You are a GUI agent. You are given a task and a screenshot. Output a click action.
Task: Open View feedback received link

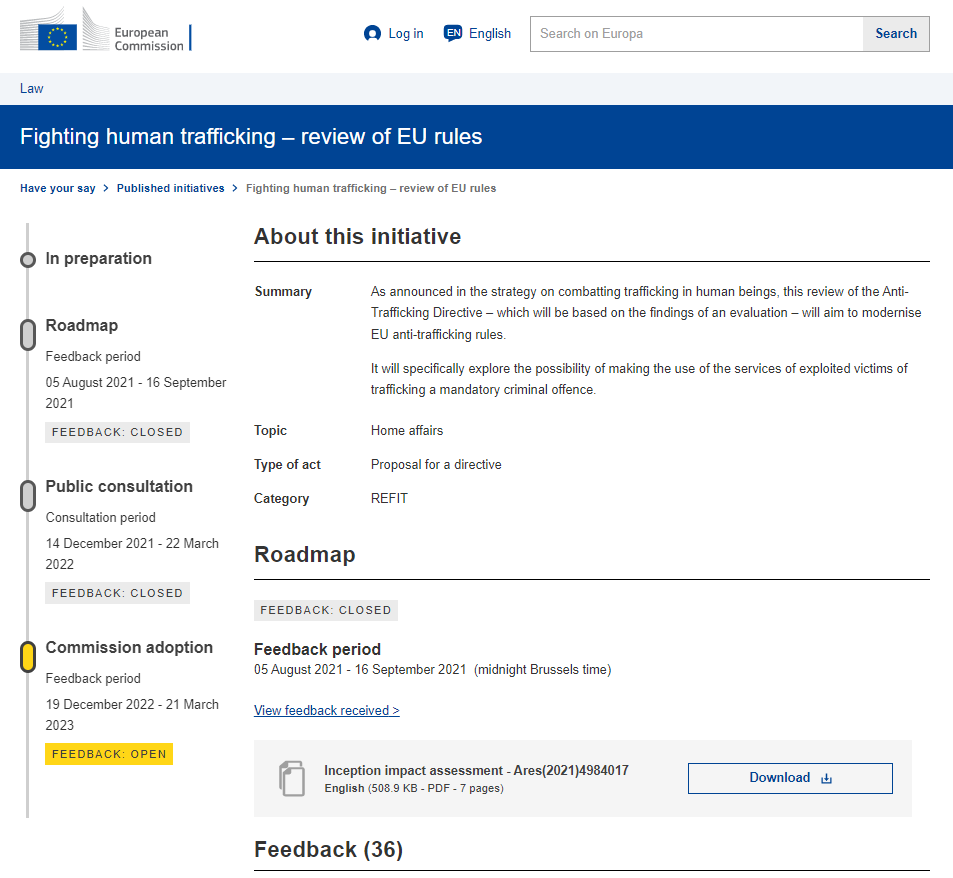pyautogui.click(x=326, y=710)
